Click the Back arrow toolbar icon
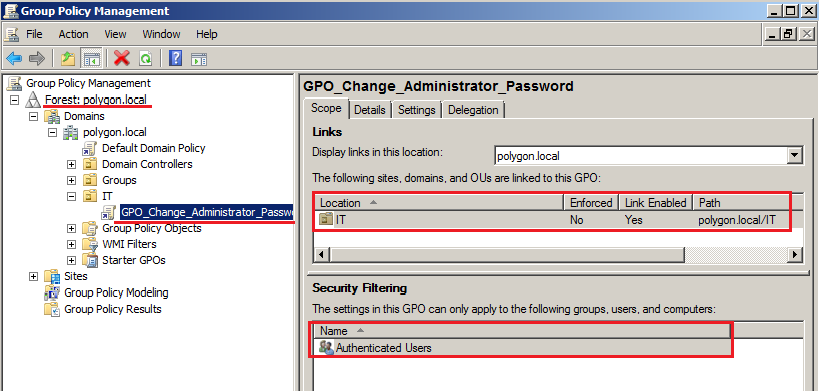Image resolution: width=820 pixels, height=391 pixels. tap(14, 58)
